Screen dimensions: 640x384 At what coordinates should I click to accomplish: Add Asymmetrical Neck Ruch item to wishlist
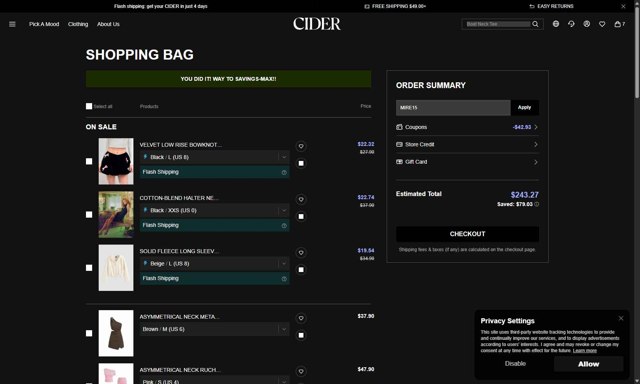(301, 371)
